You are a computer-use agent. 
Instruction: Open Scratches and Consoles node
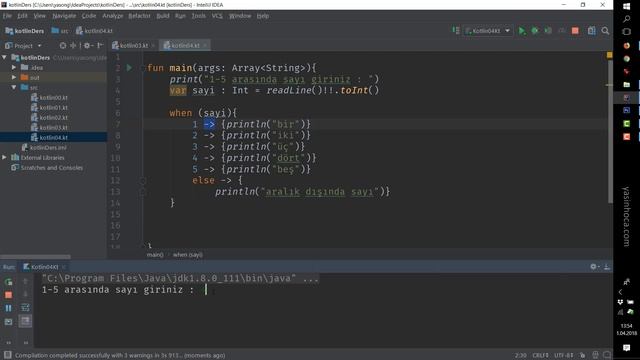[x=47, y=168]
